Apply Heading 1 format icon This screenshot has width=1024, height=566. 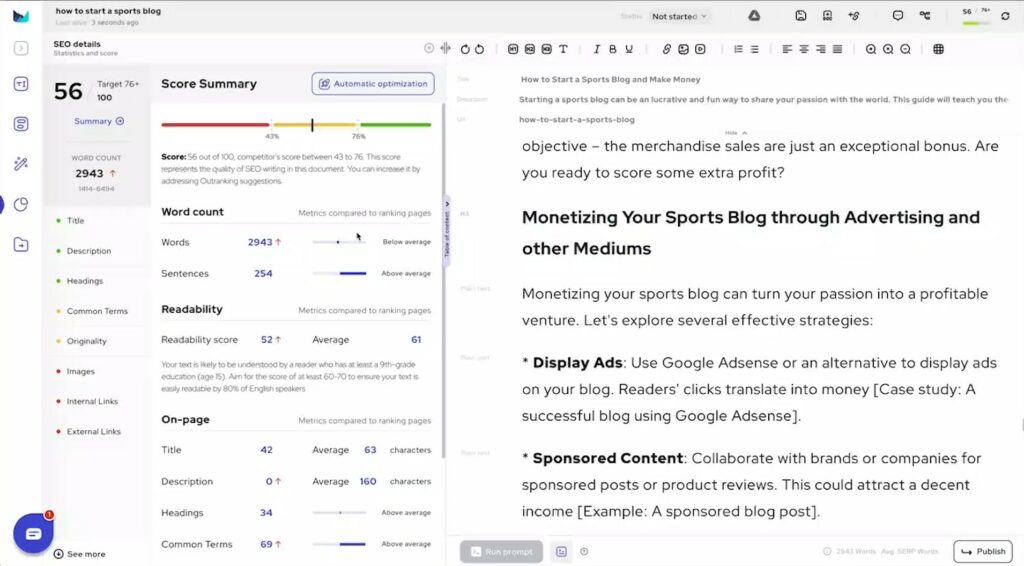513,49
